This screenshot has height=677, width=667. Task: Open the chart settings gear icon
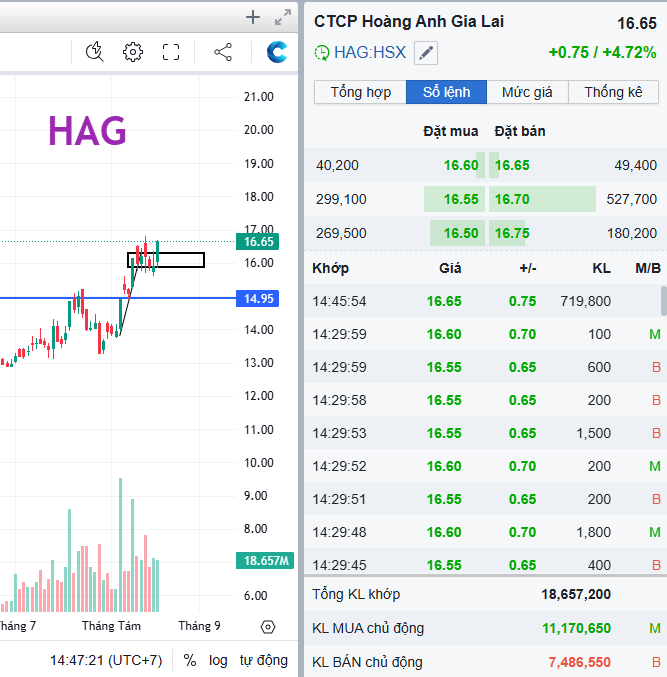click(x=133, y=52)
